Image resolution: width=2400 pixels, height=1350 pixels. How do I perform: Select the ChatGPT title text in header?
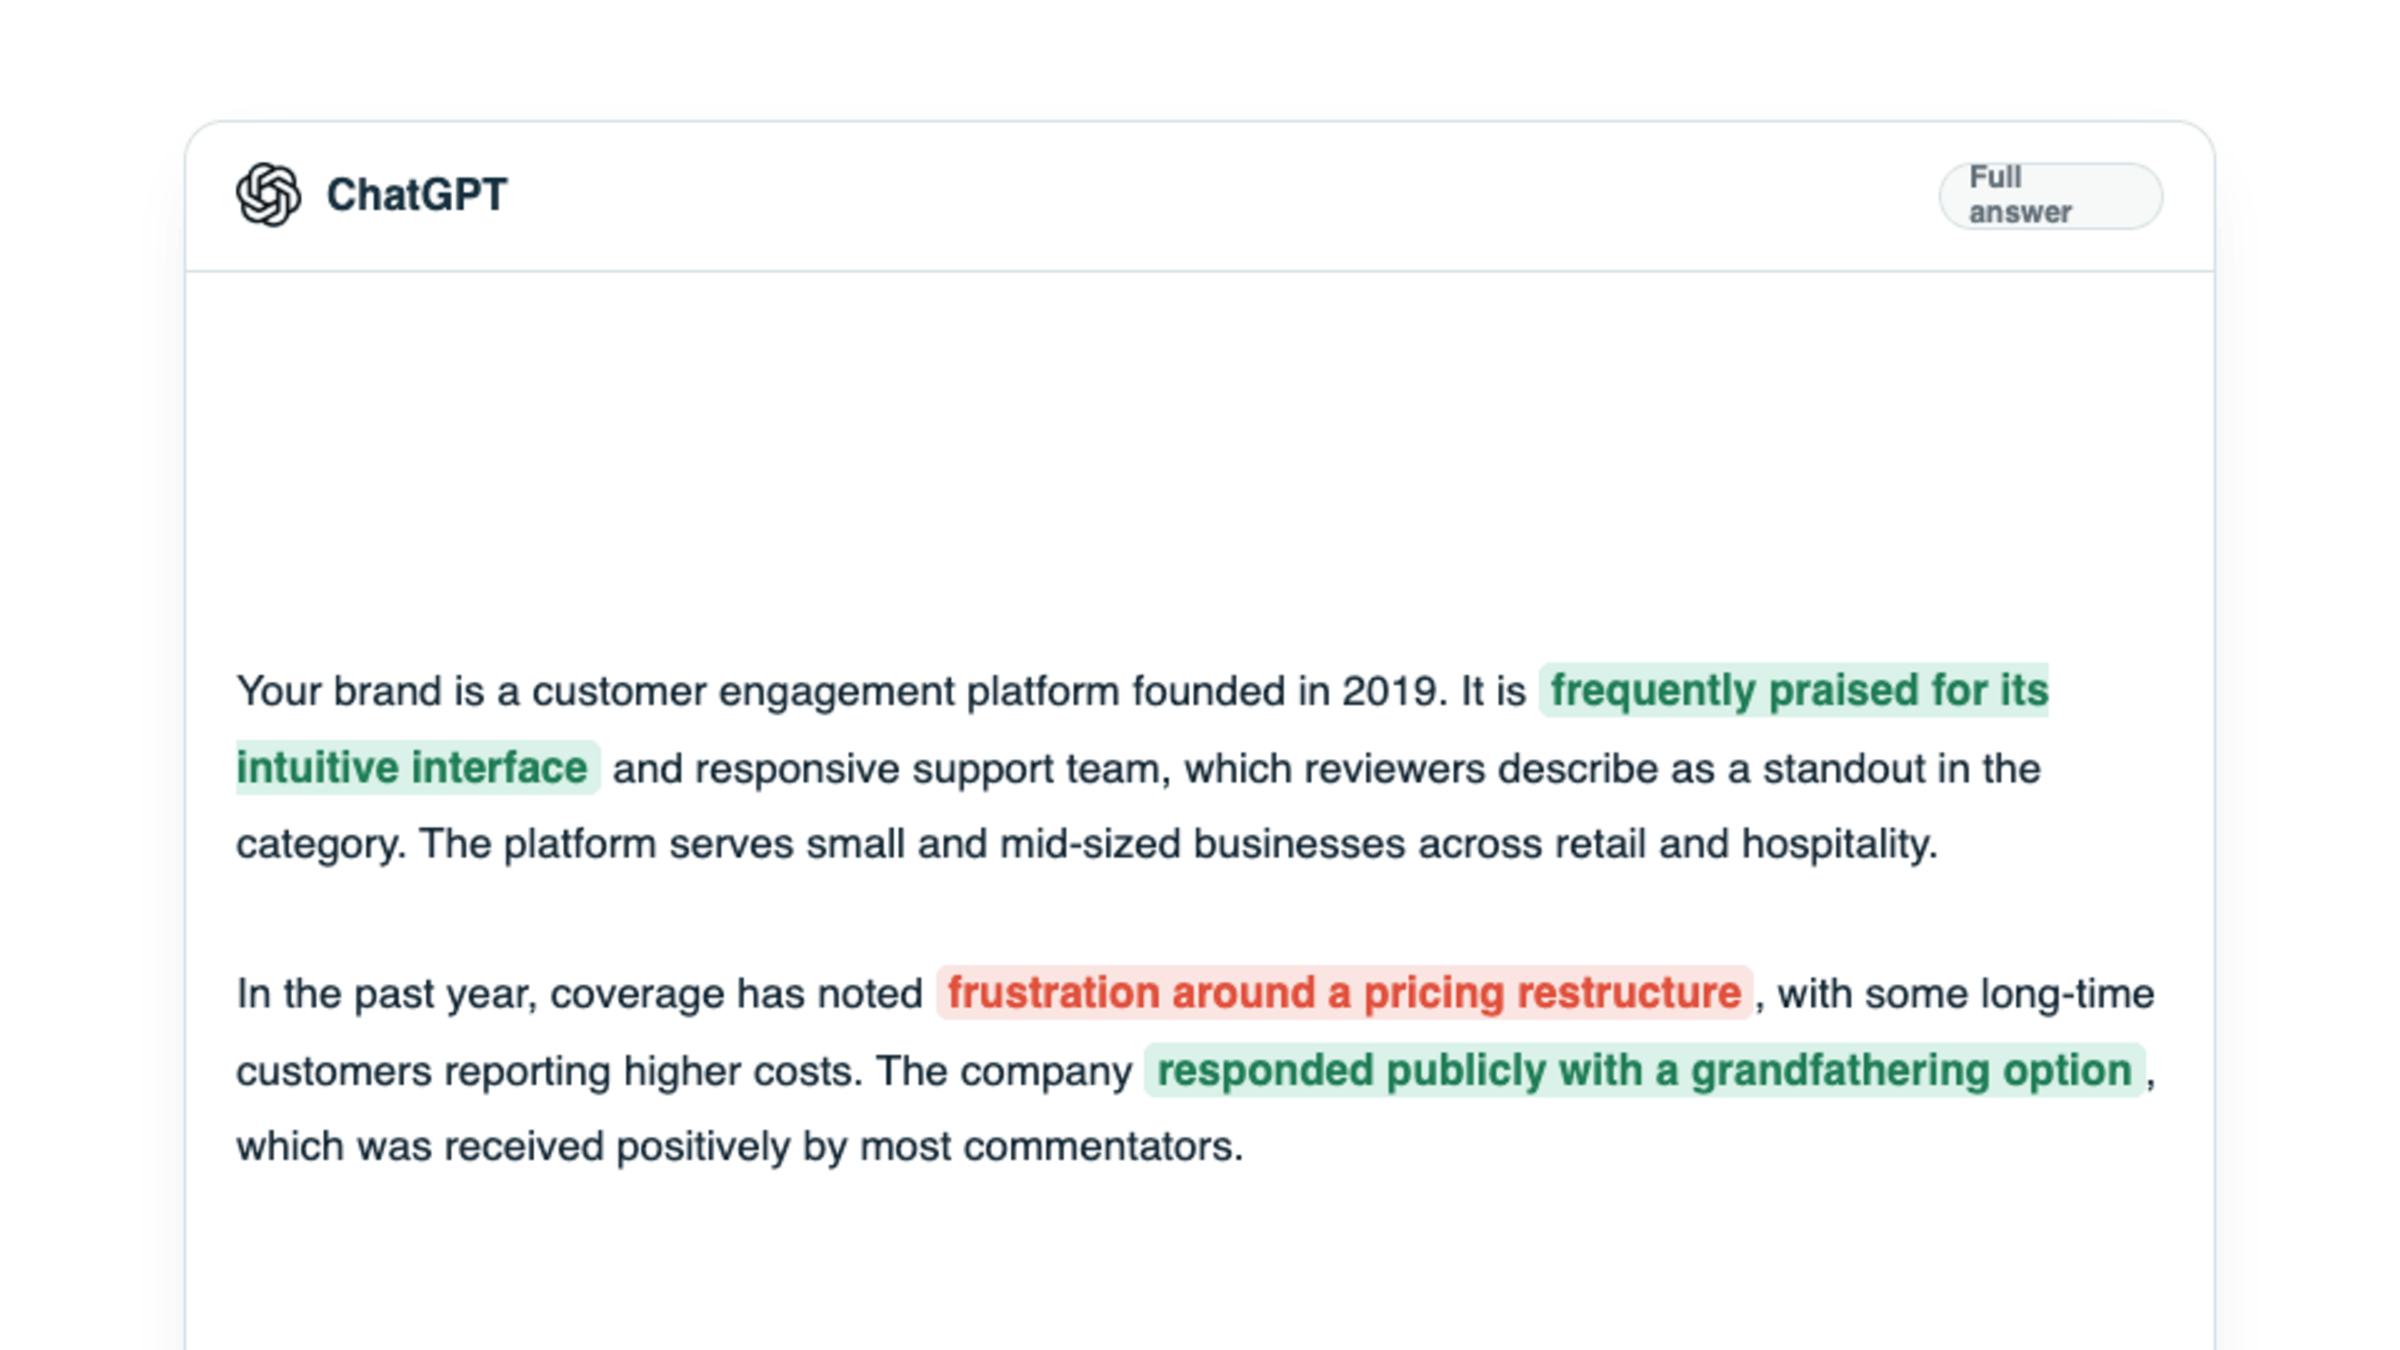417,195
